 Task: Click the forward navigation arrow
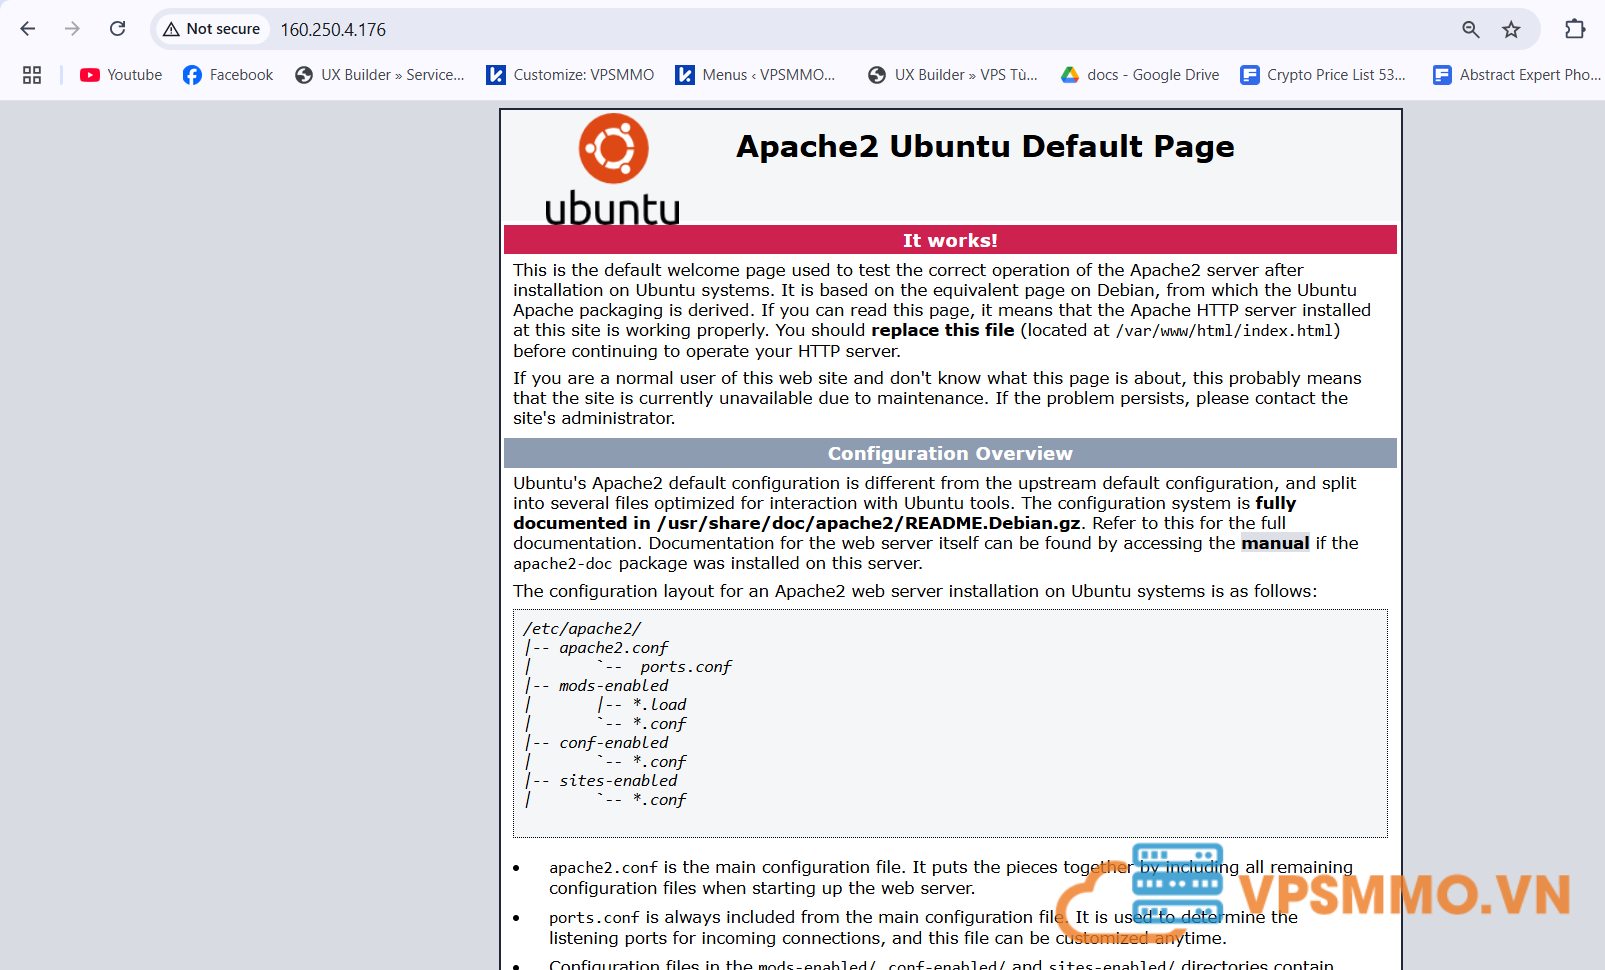71,29
